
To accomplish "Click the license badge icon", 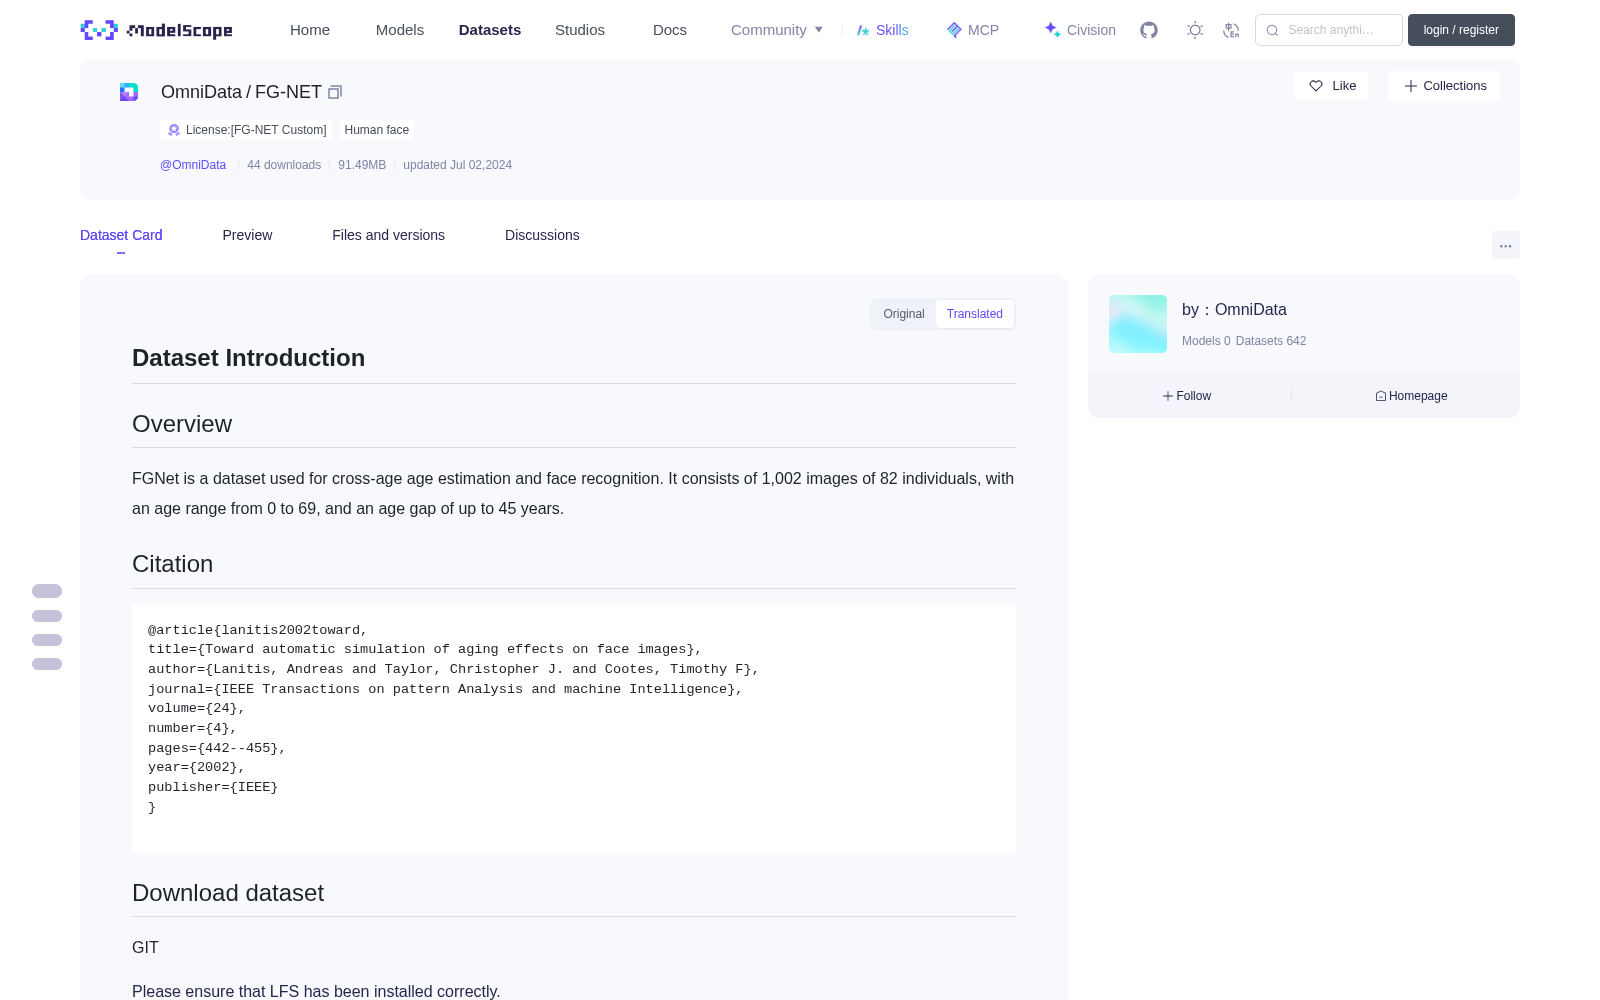I will pyautogui.click(x=174, y=130).
